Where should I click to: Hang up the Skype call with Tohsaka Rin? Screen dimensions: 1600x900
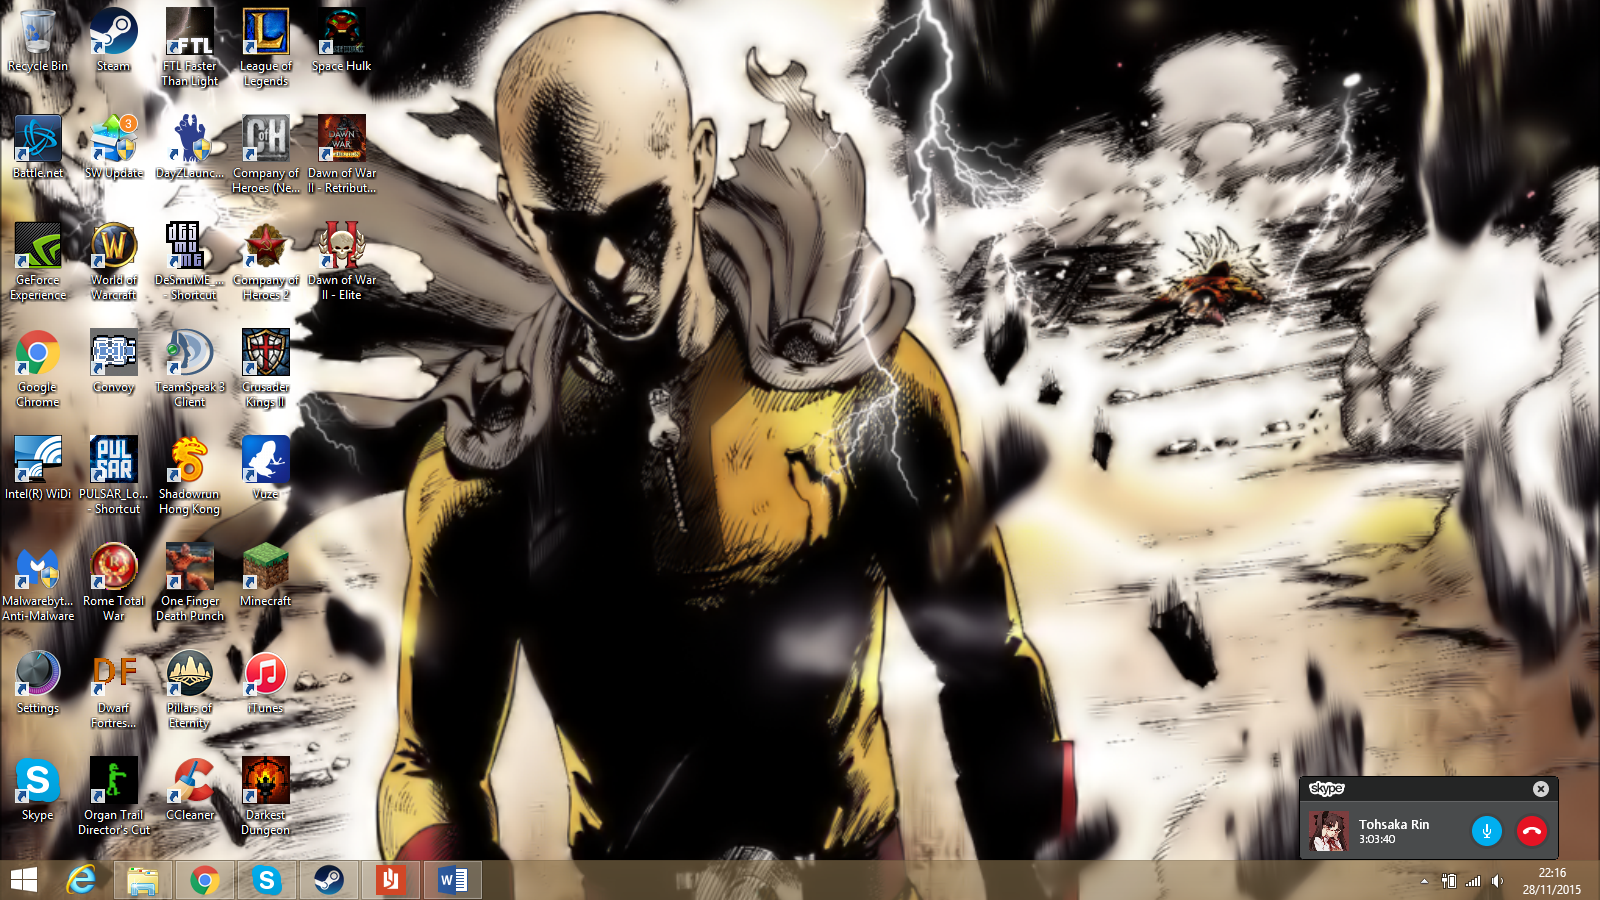pyautogui.click(x=1532, y=831)
